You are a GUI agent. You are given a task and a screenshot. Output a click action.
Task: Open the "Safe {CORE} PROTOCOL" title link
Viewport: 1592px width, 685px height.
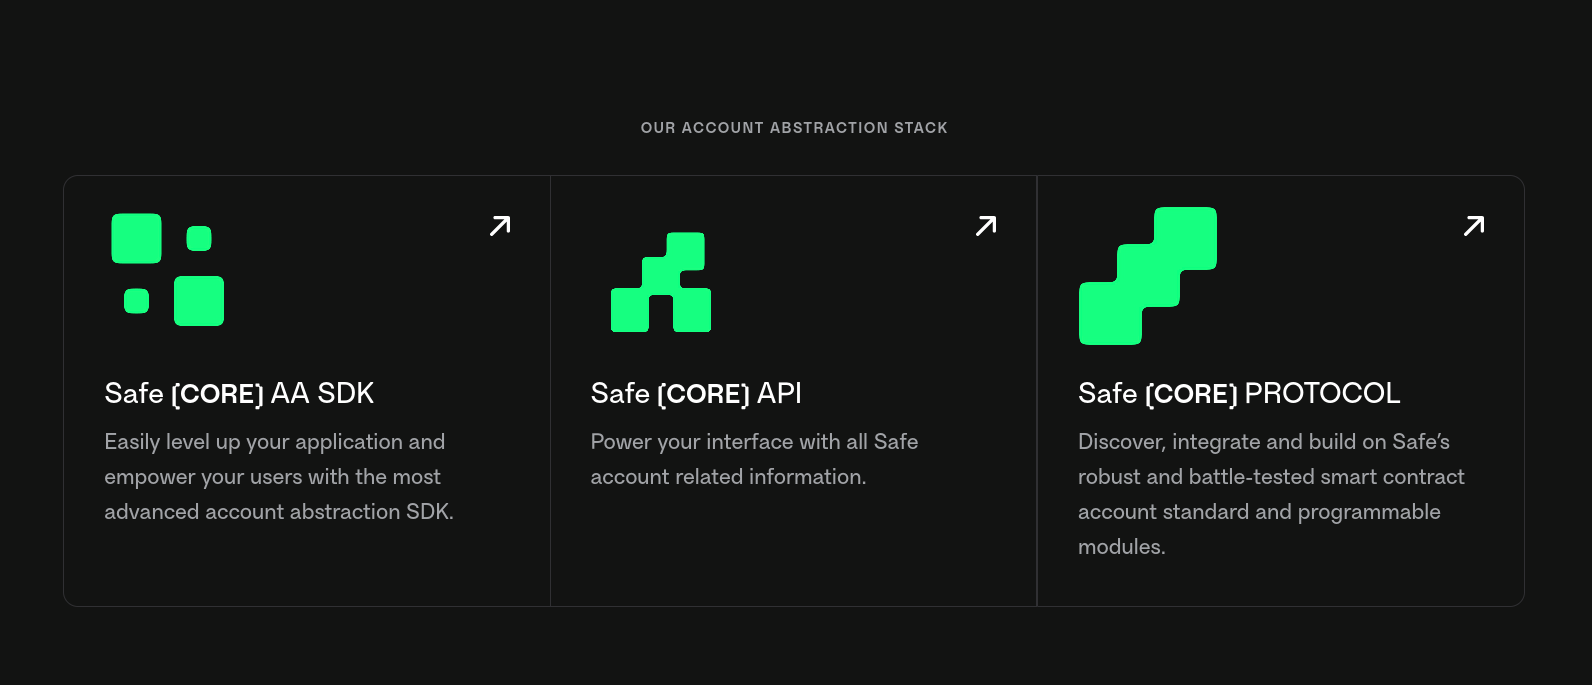tap(1238, 393)
